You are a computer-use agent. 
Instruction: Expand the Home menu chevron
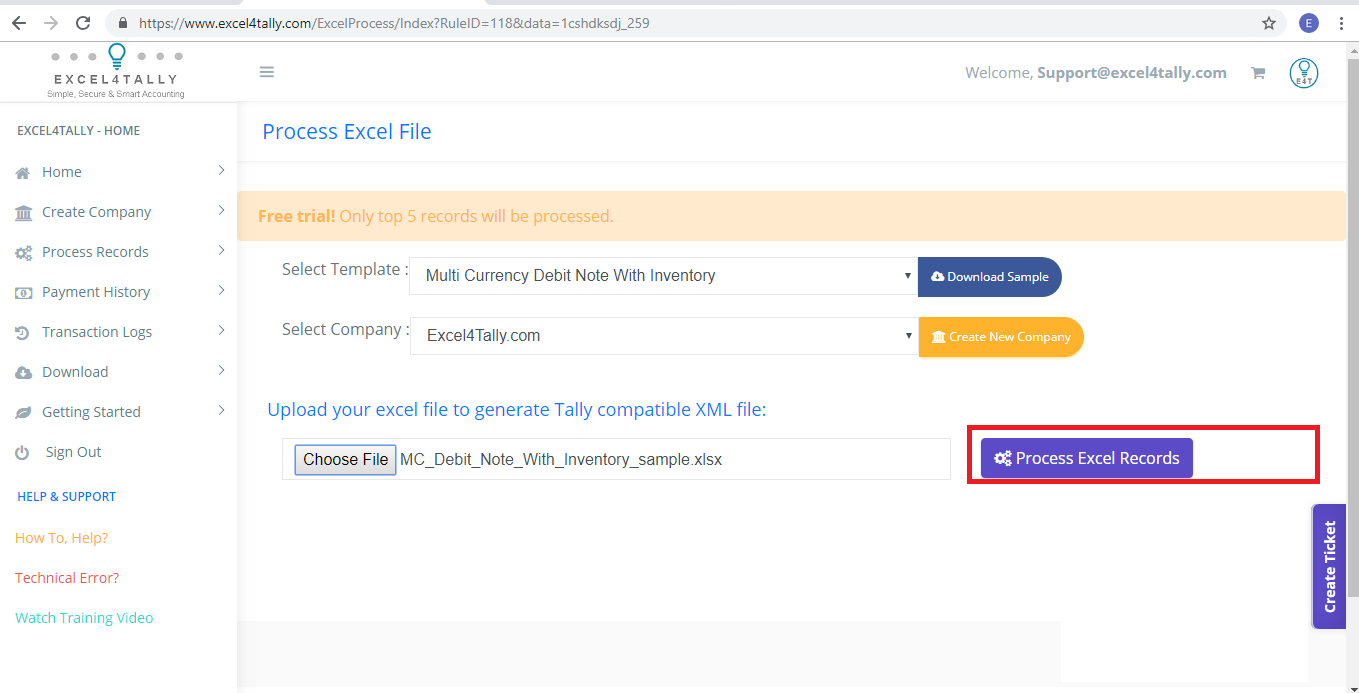tap(221, 171)
